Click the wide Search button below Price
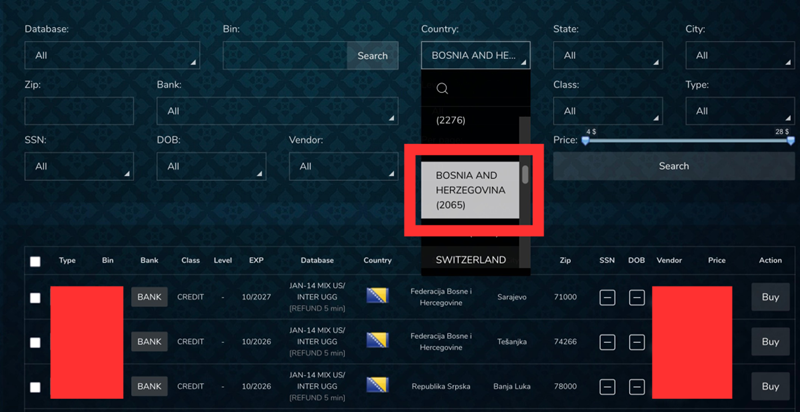800x412 pixels. [x=673, y=166]
